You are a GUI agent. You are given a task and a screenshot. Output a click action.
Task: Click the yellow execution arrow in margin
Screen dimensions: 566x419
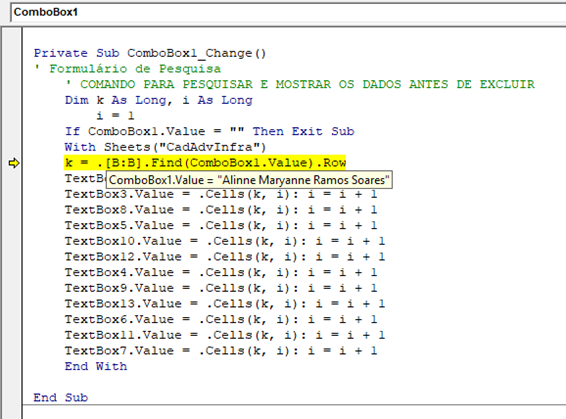coord(13,163)
